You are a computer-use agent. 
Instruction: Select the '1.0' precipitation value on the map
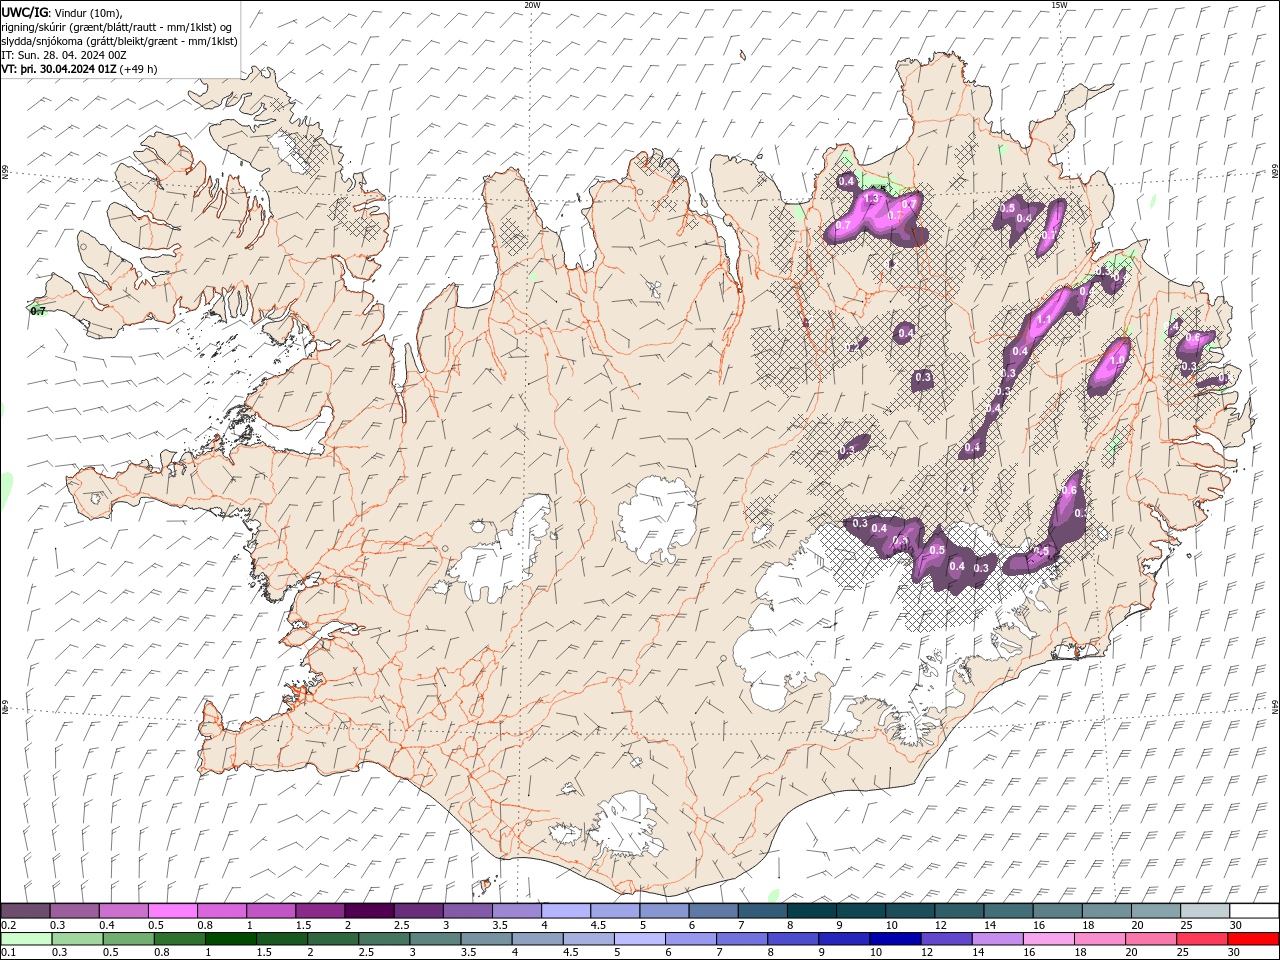coord(1118,360)
